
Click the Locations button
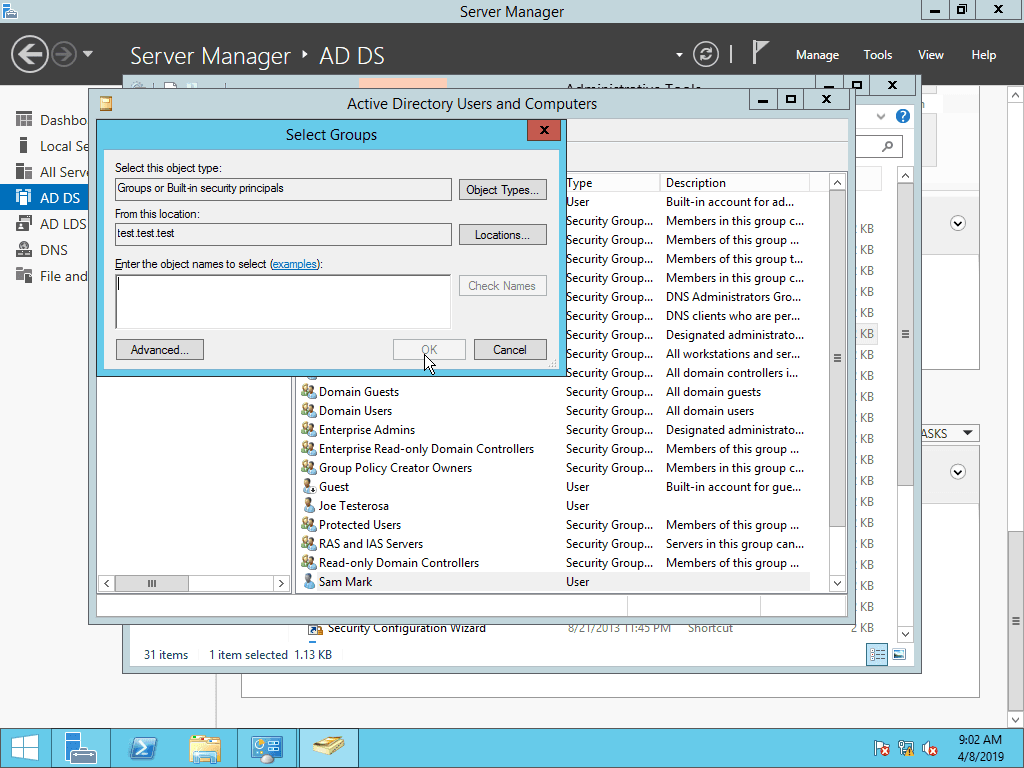pos(502,234)
